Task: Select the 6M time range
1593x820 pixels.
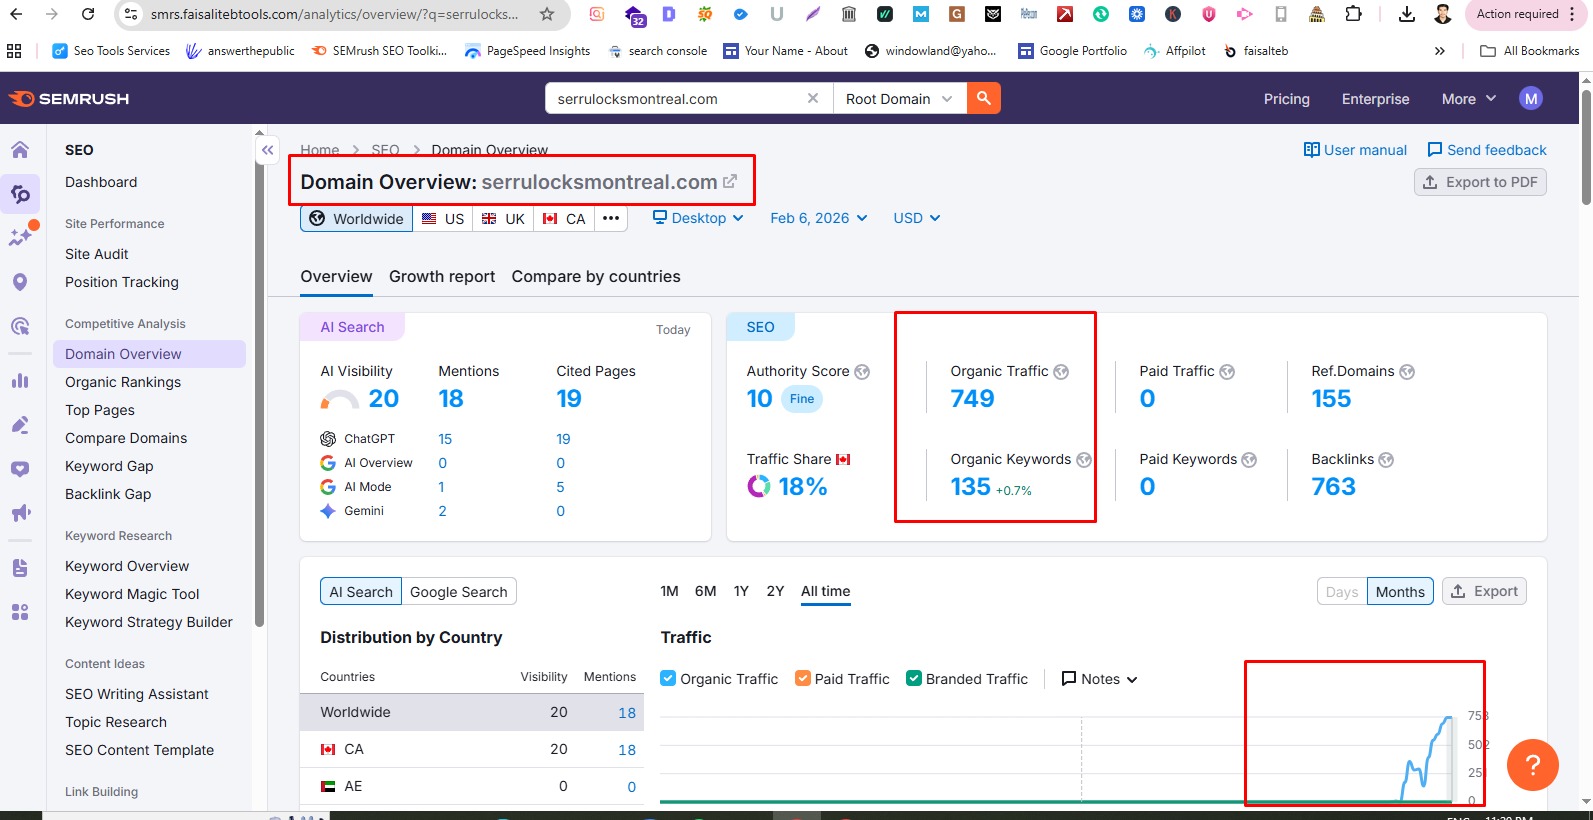Action: (x=706, y=591)
